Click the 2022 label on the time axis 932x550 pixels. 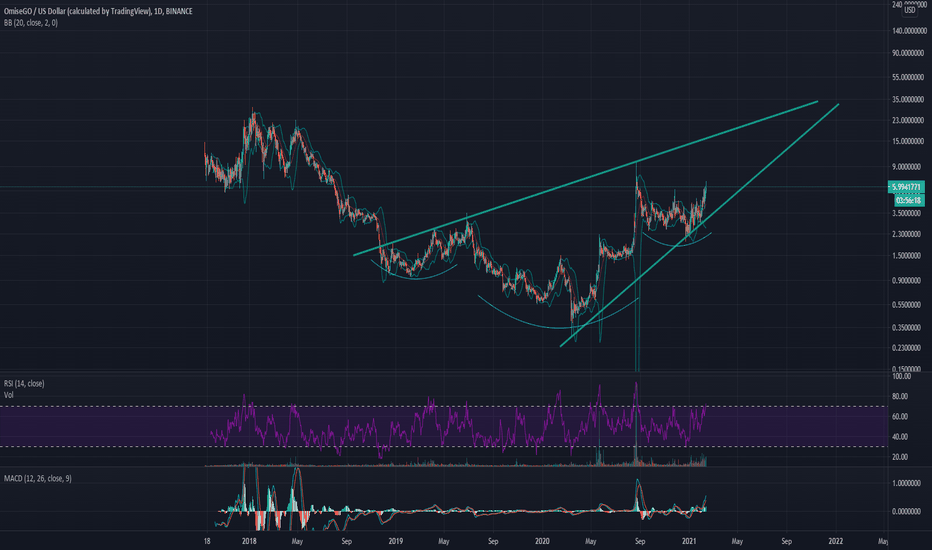click(x=836, y=541)
